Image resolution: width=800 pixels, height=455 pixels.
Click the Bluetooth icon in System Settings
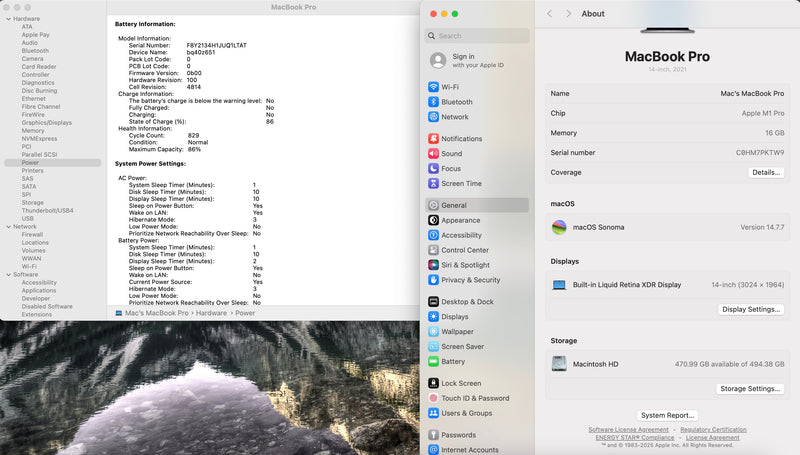(x=433, y=102)
